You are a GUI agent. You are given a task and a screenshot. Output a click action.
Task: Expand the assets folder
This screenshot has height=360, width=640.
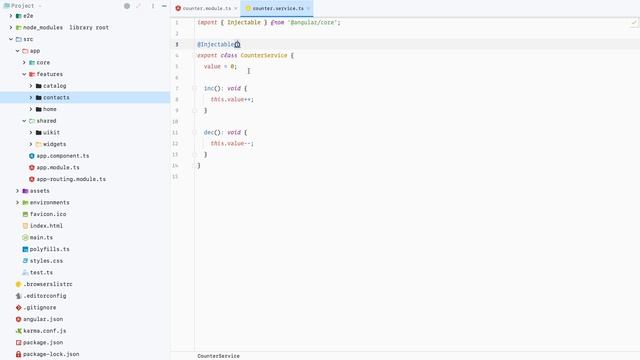[18, 191]
